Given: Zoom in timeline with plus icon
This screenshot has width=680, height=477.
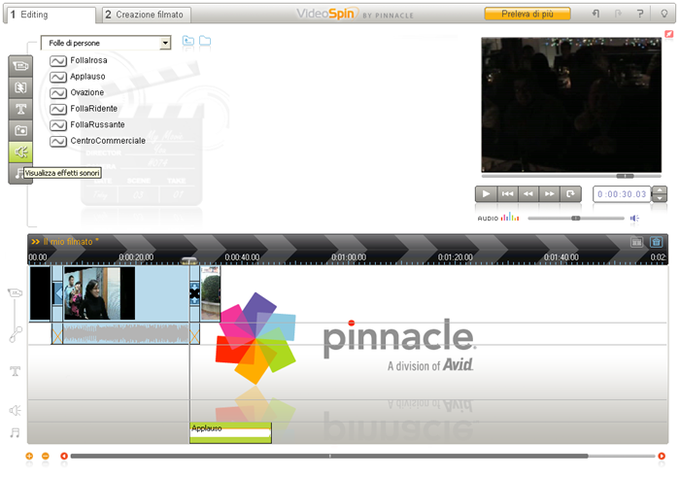Looking at the screenshot, I should [x=29, y=456].
